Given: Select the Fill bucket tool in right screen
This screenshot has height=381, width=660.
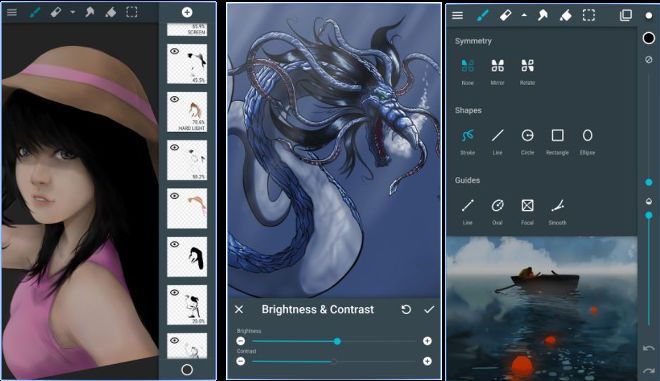Looking at the screenshot, I should click(x=565, y=16).
